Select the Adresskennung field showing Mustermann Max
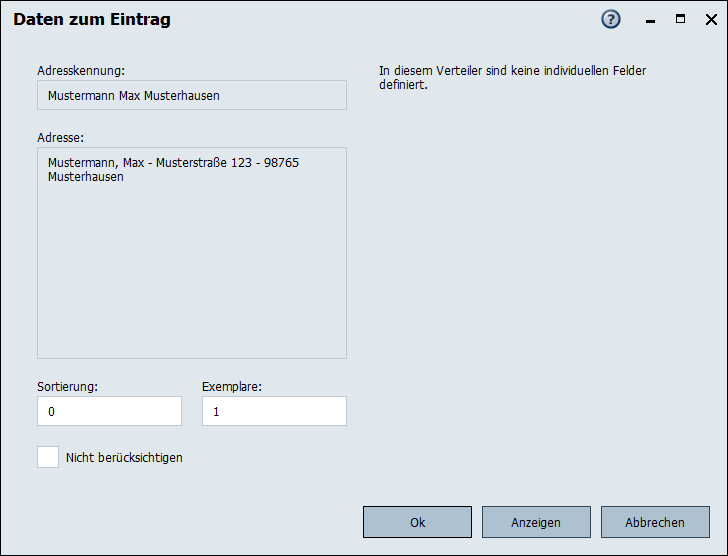This screenshot has height=556, width=728. click(192, 95)
